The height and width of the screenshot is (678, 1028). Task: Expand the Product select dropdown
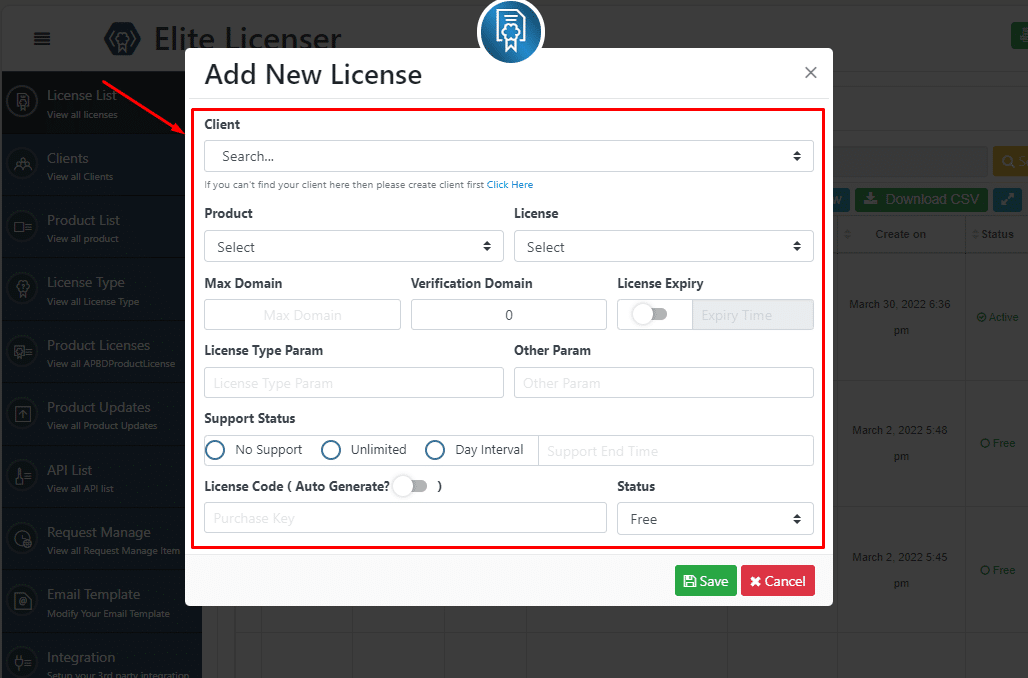point(353,246)
